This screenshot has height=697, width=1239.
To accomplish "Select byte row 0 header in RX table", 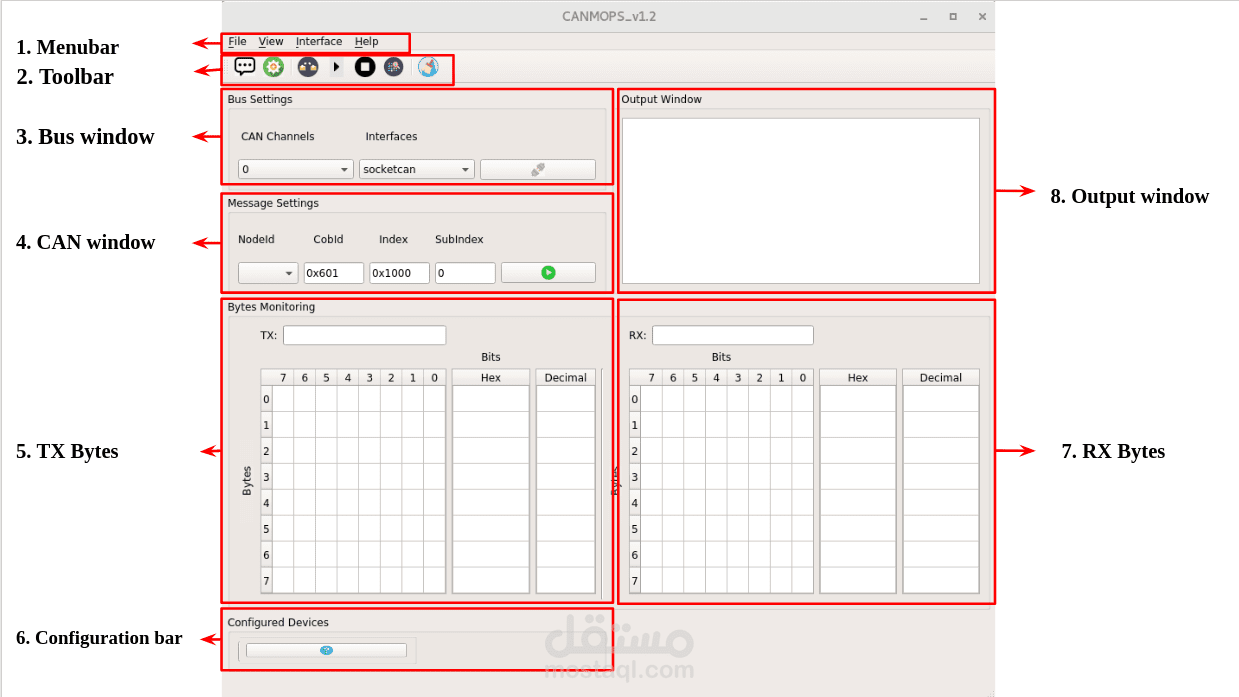I will [x=635, y=399].
